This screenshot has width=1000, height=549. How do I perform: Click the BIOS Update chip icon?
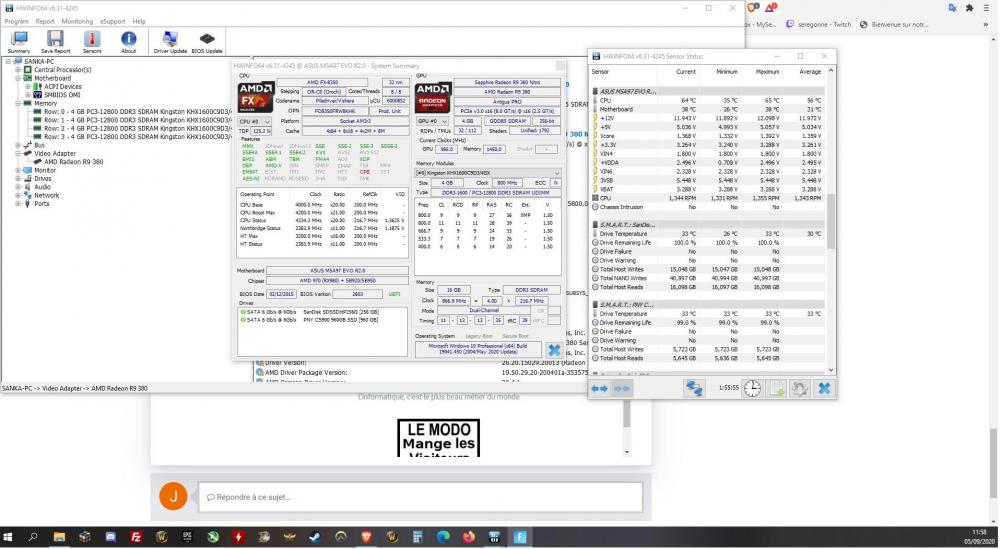207,42
